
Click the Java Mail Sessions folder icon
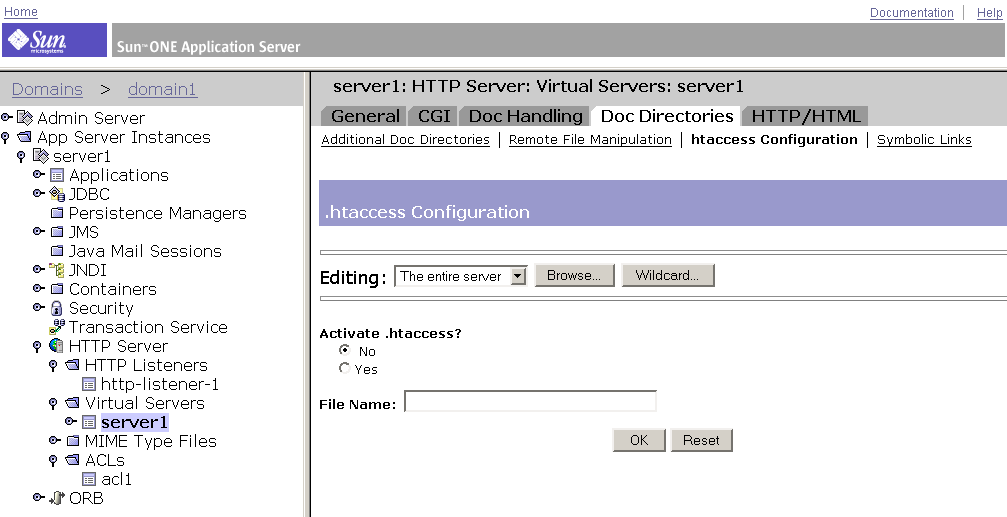pyautogui.click(x=57, y=250)
